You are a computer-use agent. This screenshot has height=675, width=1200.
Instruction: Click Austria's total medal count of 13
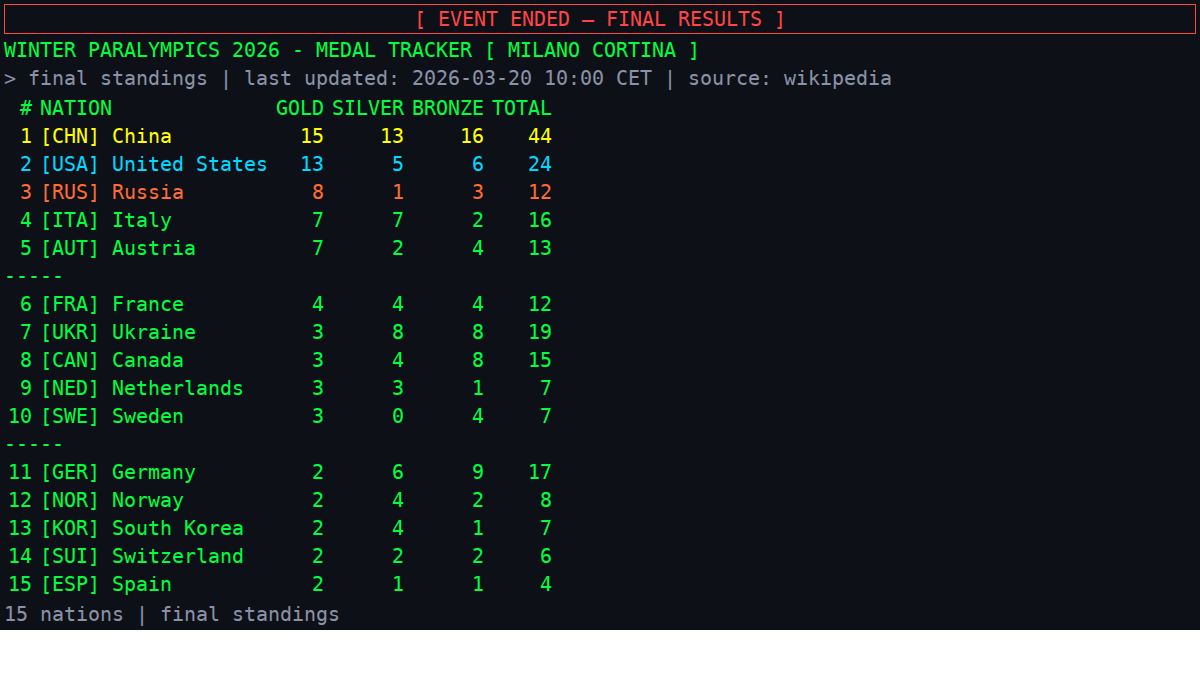[539, 248]
